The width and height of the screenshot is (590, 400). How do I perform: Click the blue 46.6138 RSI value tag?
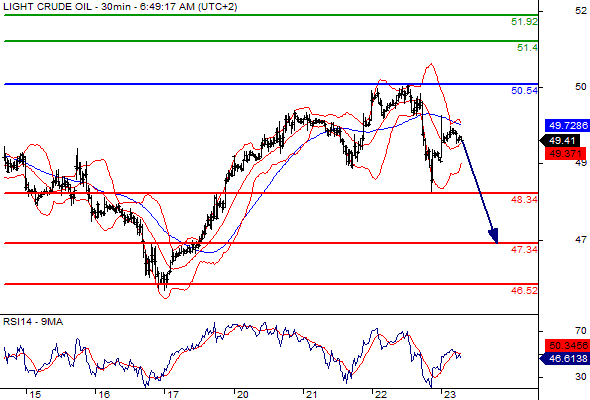point(564,359)
